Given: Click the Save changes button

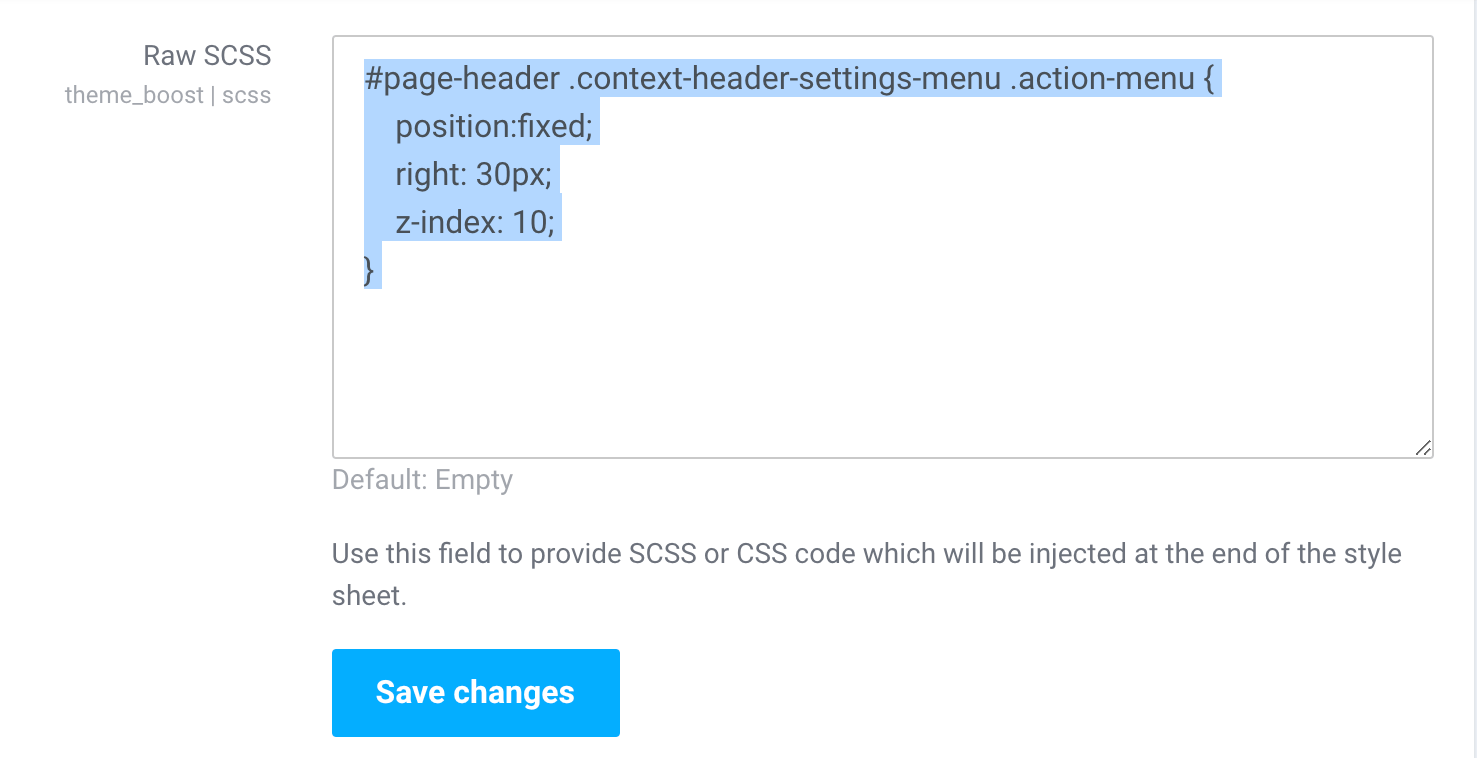Looking at the screenshot, I should coord(475,692).
